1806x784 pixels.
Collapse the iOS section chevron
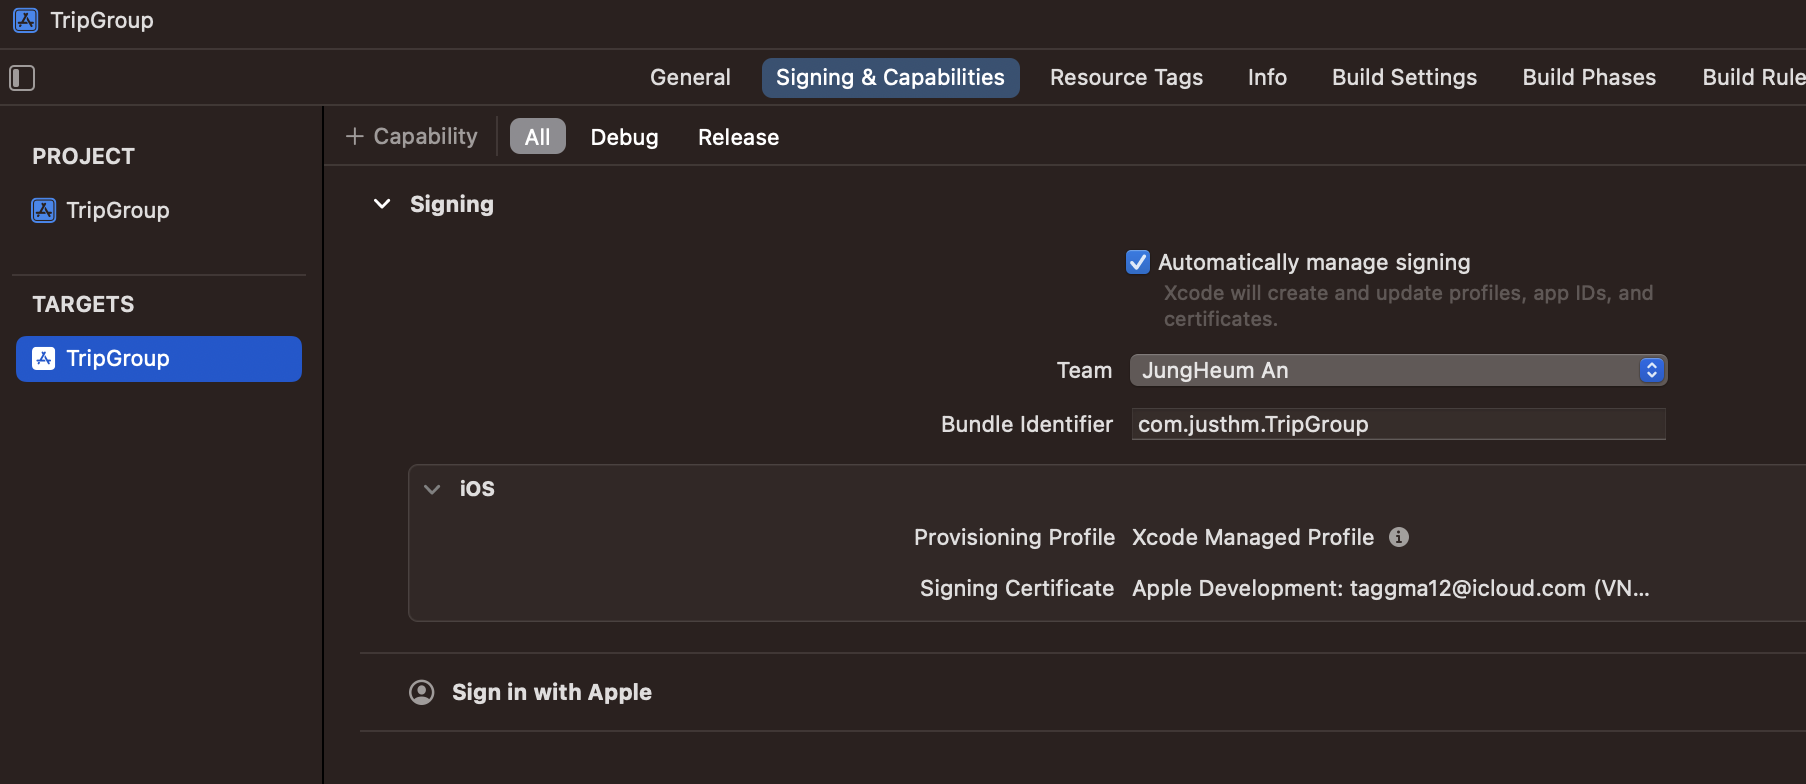[432, 489]
